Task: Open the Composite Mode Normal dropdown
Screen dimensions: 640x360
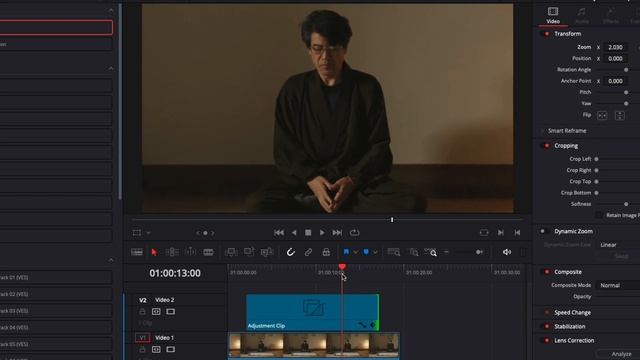Action: coord(618,285)
